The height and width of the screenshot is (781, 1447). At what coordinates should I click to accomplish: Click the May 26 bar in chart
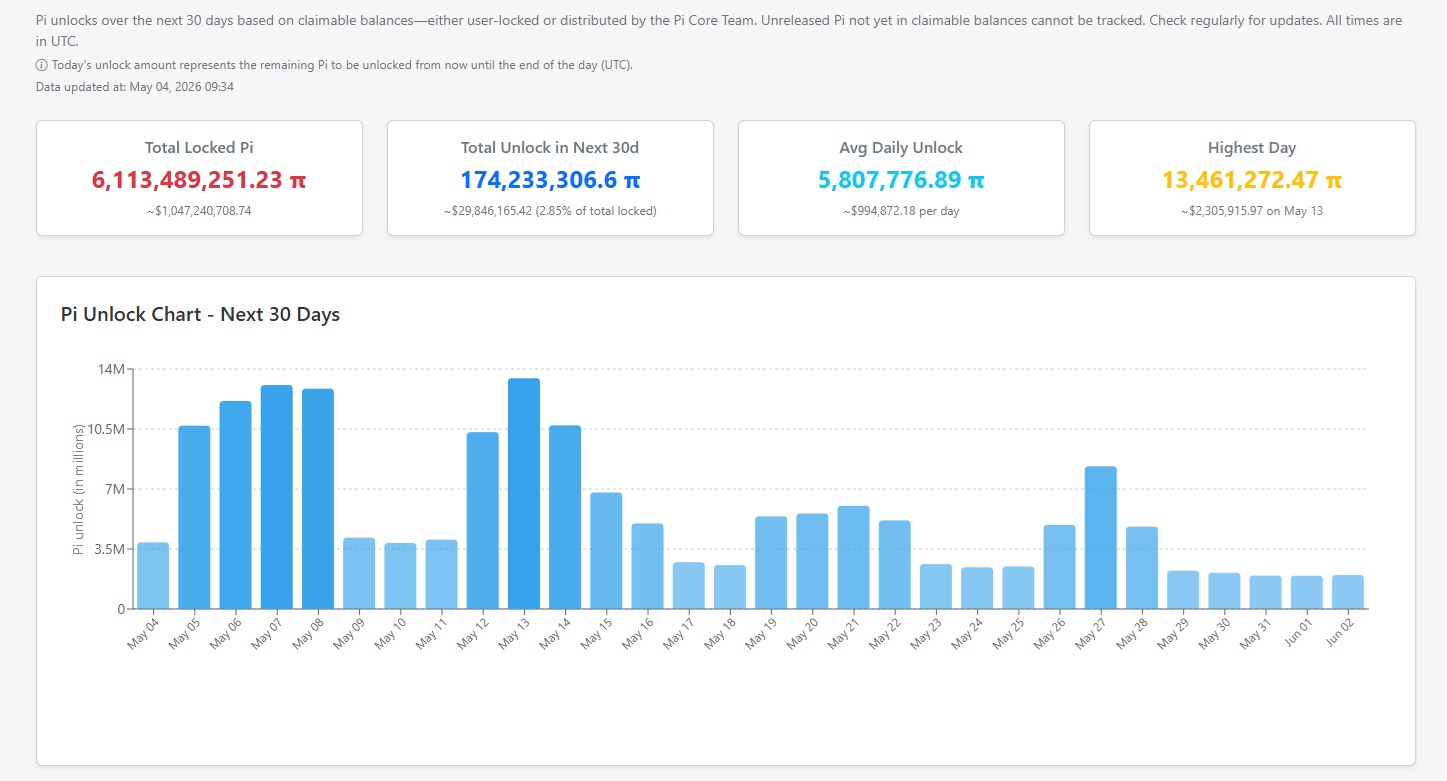[1059, 567]
